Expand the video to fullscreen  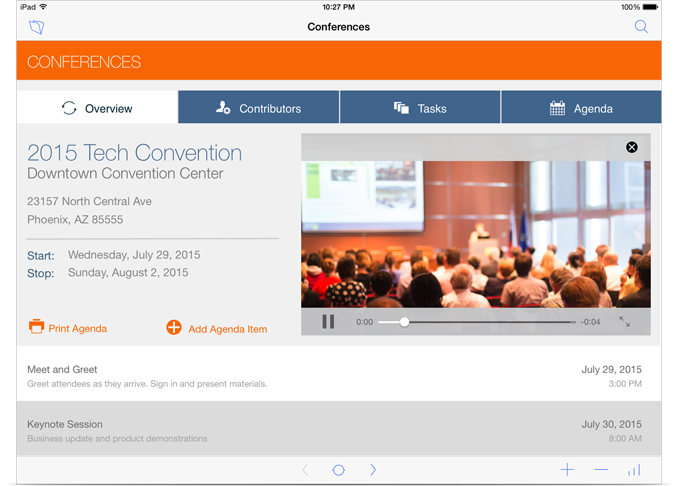click(x=624, y=322)
